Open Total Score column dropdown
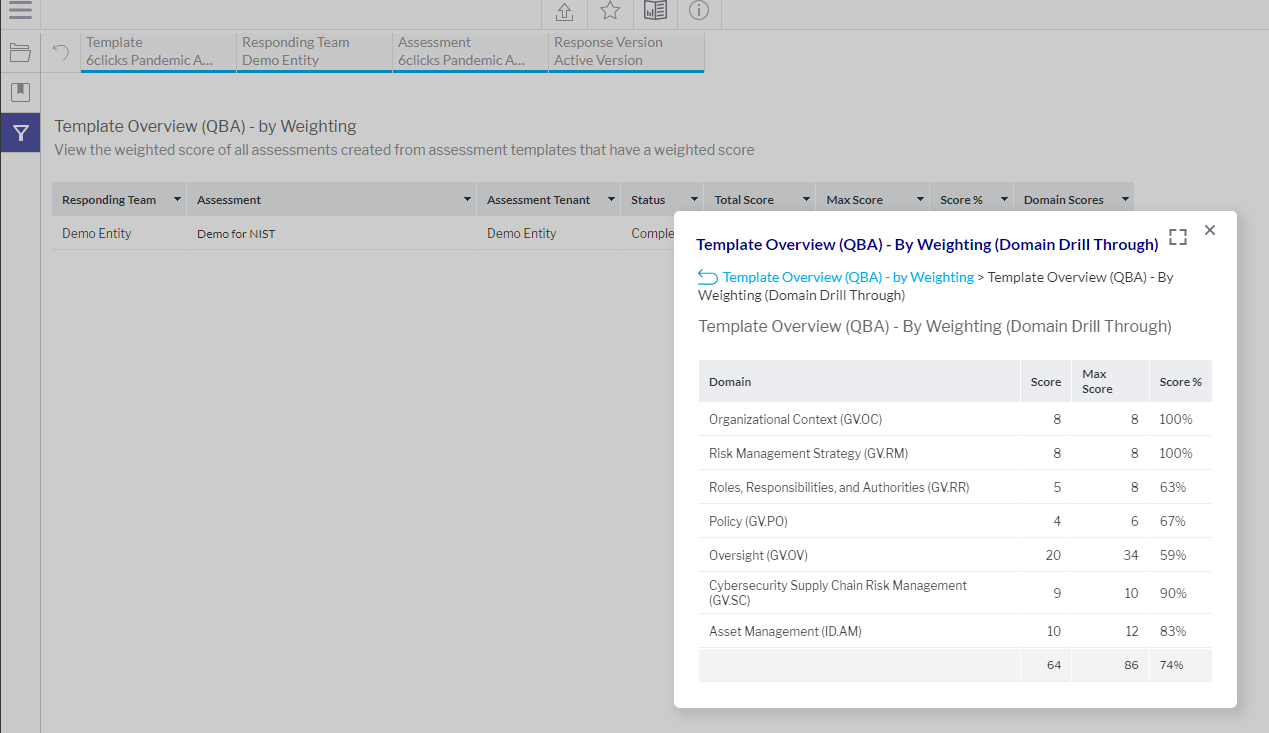 (x=805, y=199)
